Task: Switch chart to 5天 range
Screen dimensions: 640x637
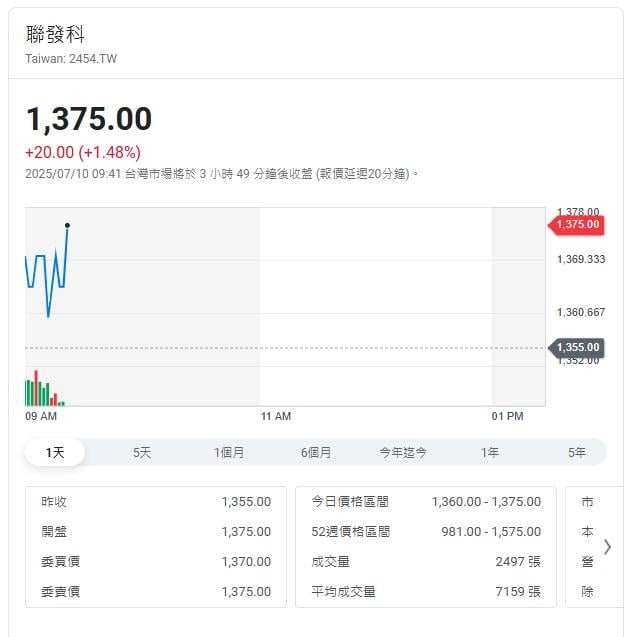Action: pyautogui.click(x=142, y=452)
